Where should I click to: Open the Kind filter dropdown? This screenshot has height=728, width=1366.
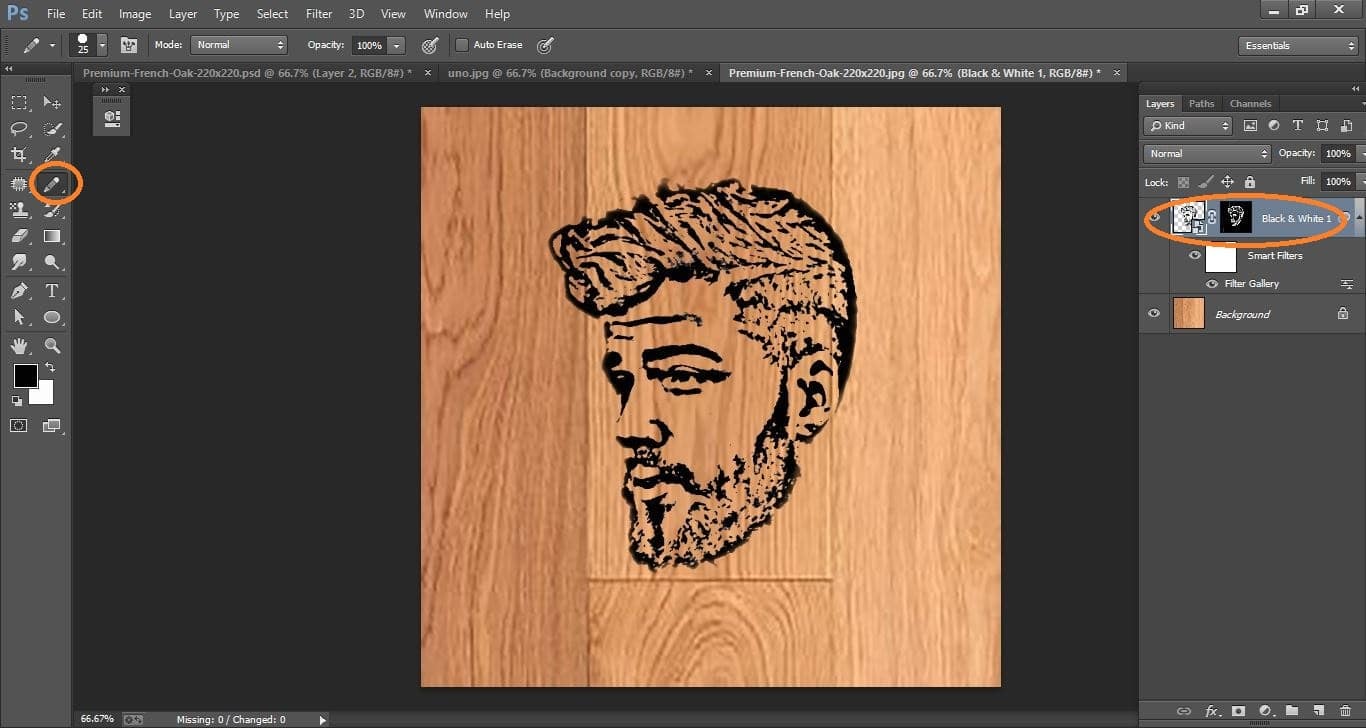[1188, 125]
